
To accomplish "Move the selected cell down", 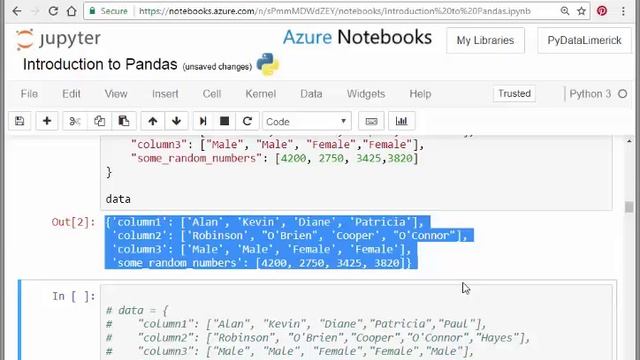I will (x=176, y=121).
